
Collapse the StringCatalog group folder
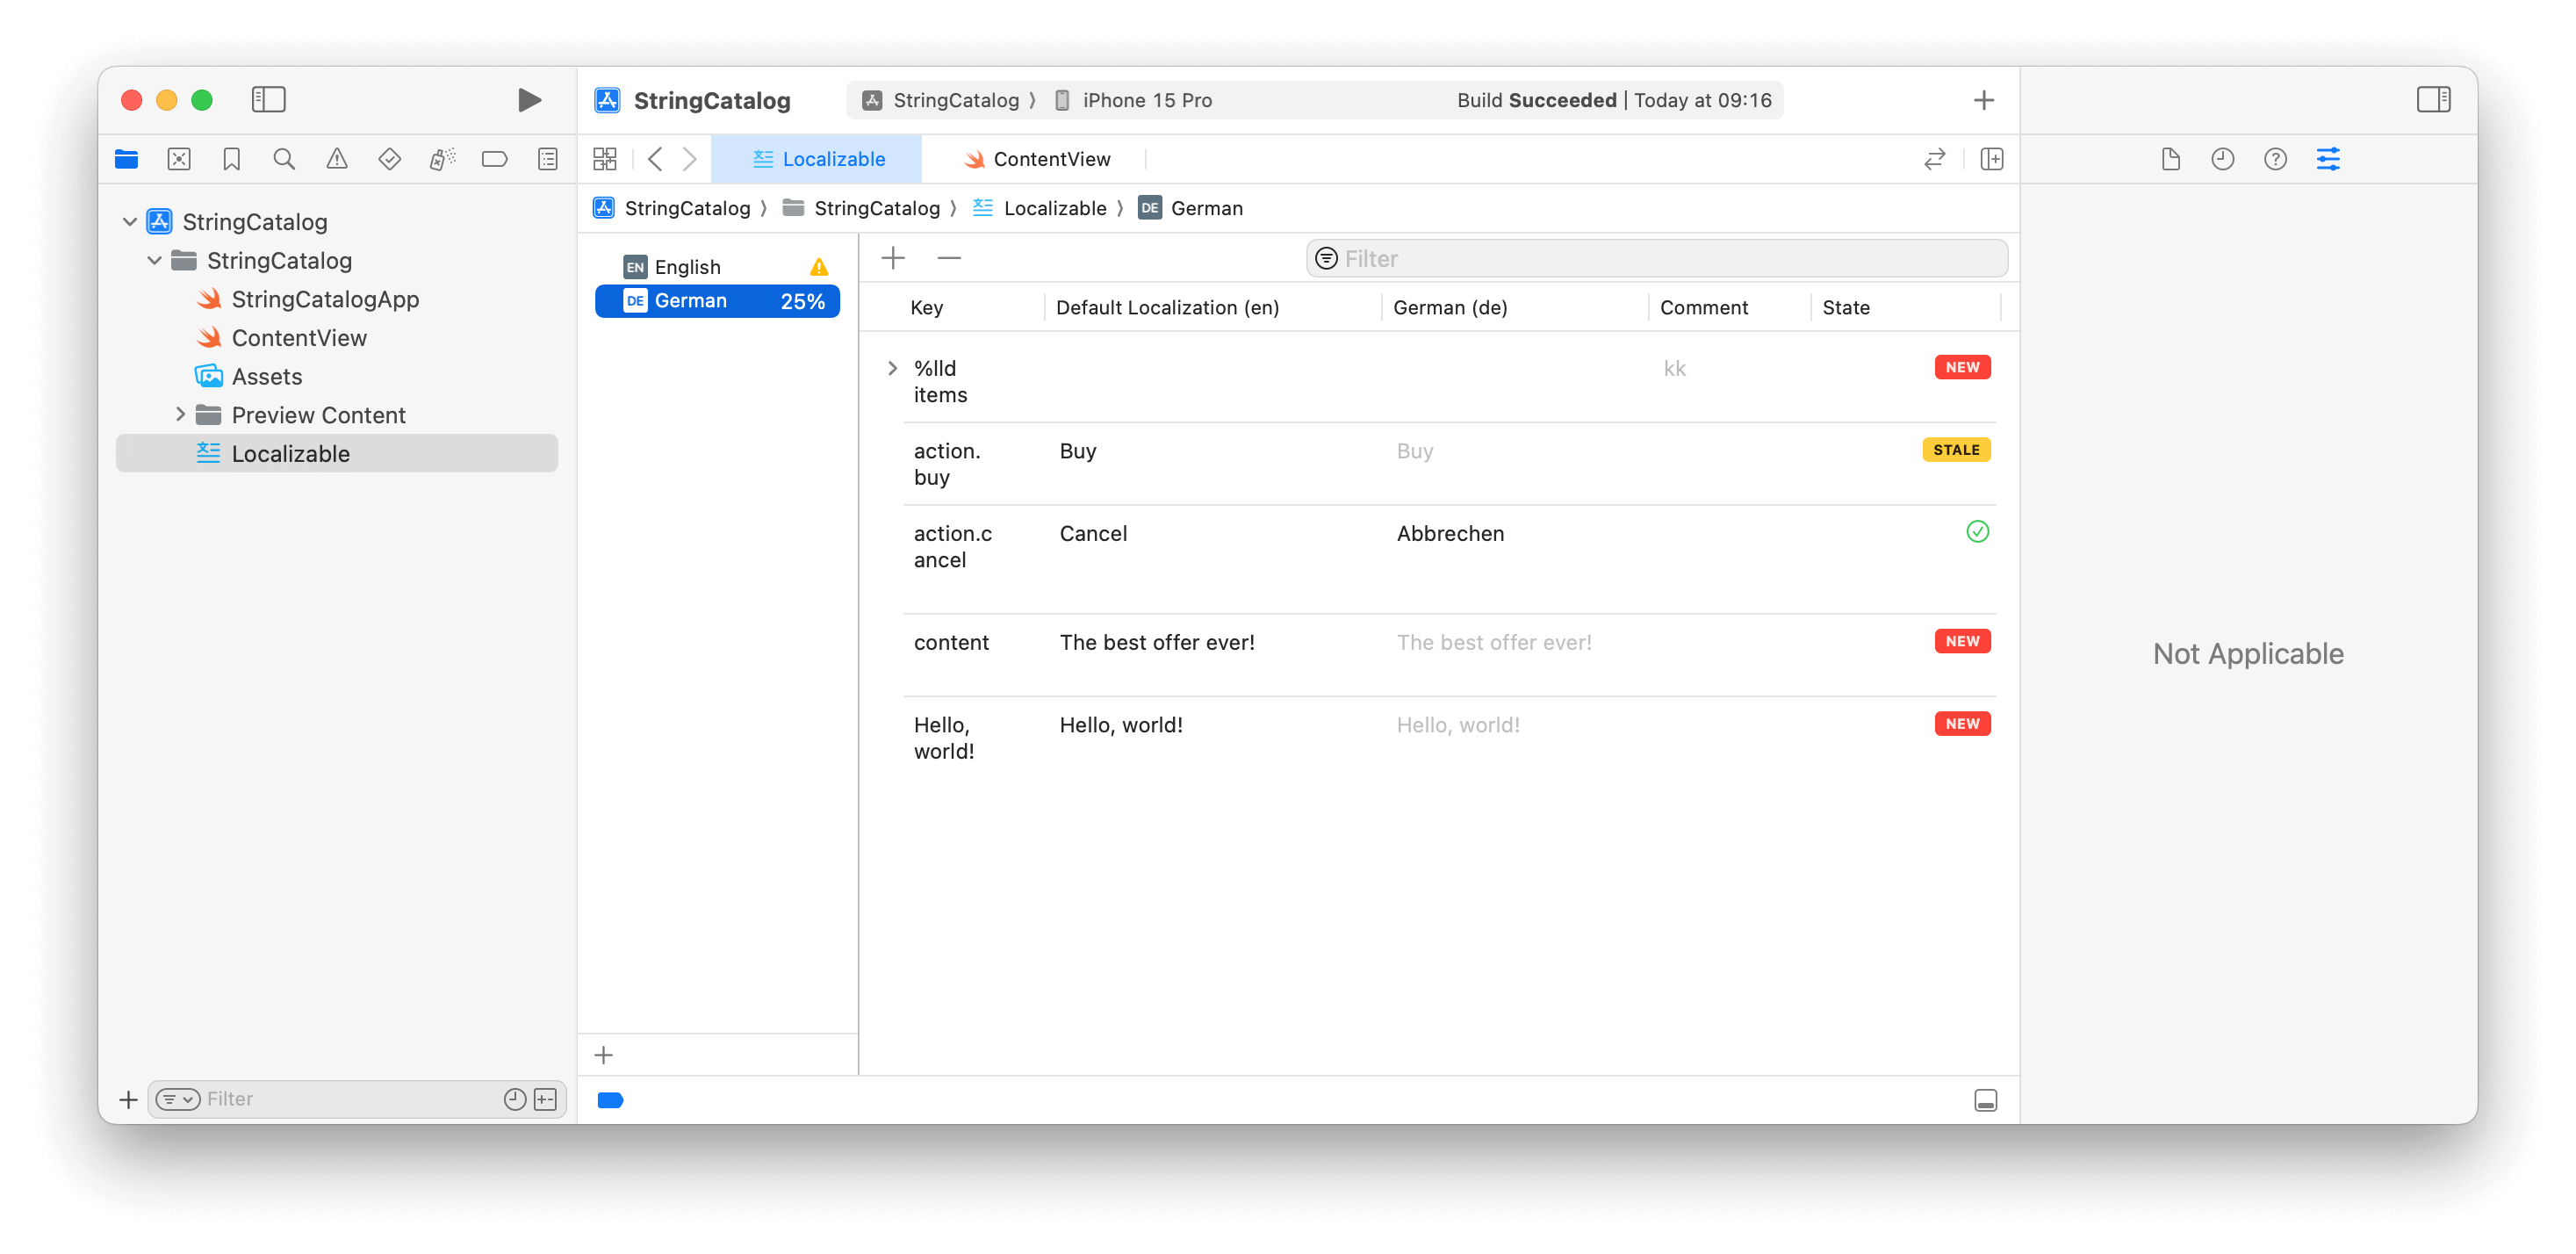(154, 260)
